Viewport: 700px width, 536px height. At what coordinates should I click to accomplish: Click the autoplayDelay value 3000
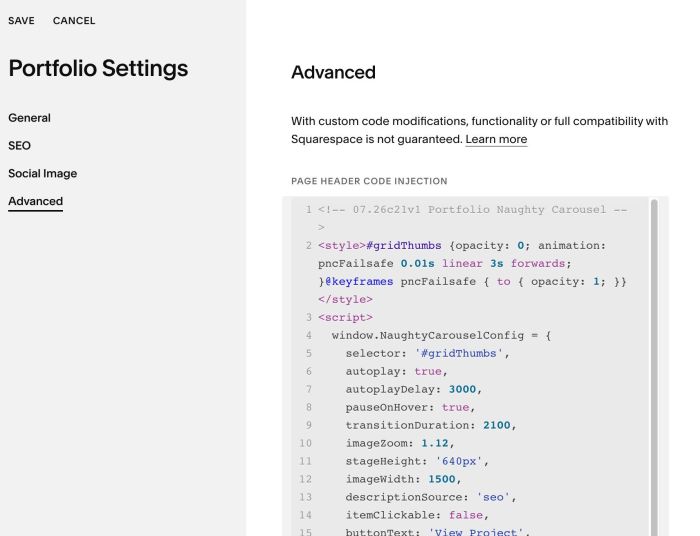462,389
